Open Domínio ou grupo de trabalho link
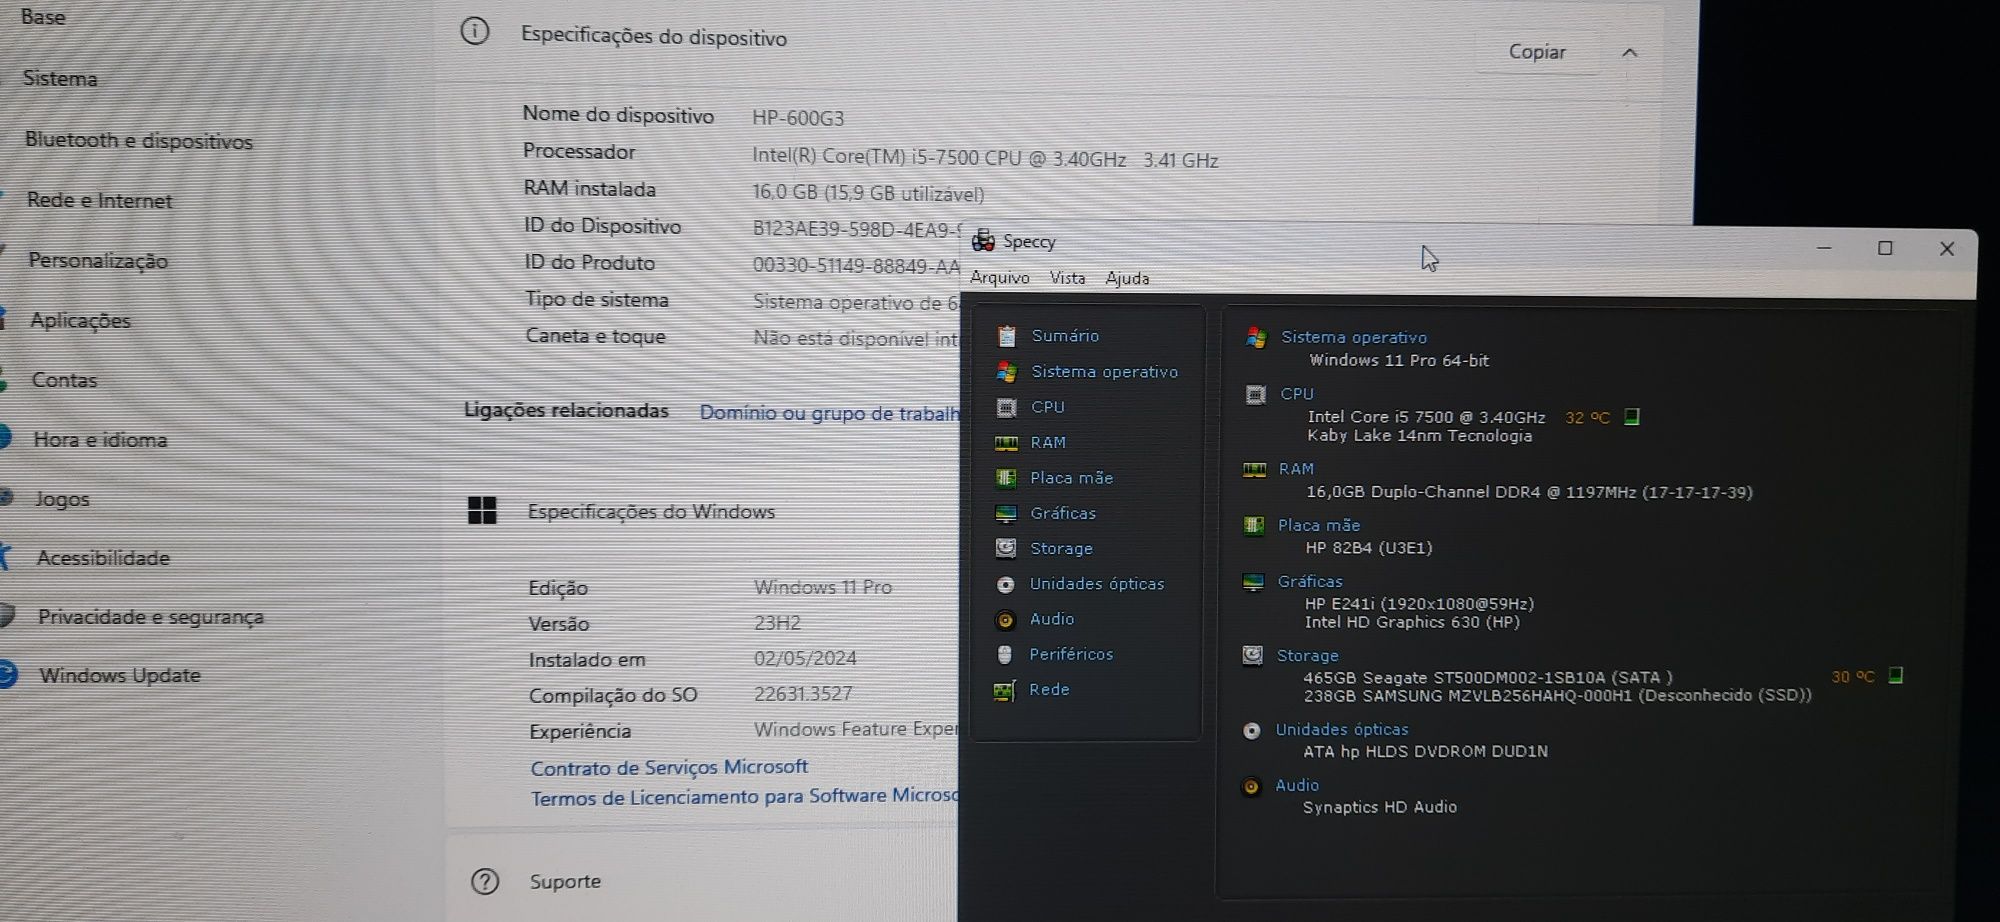Viewport: 2000px width, 922px height. pyautogui.click(x=829, y=413)
